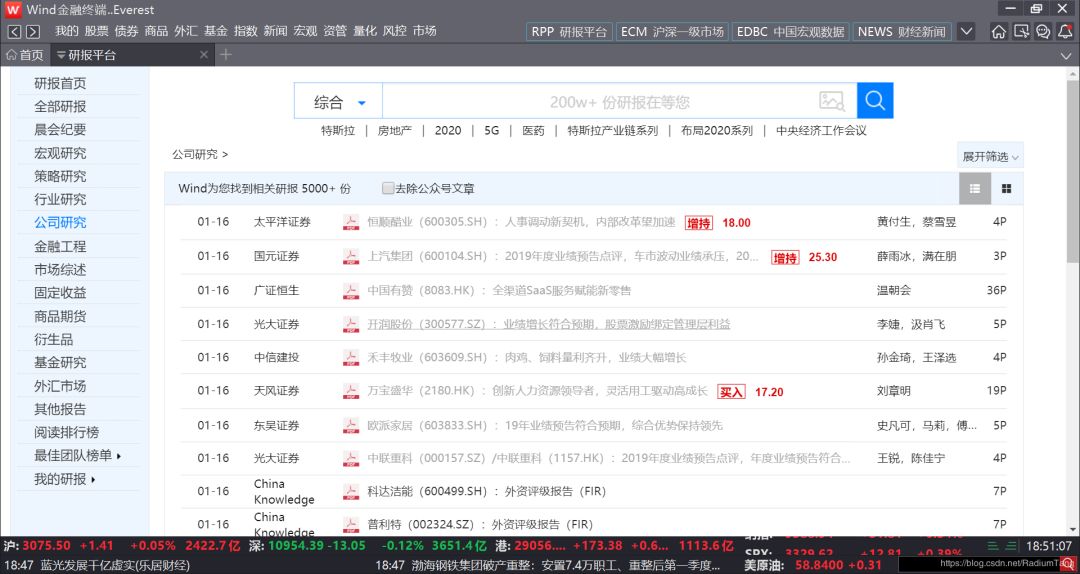1080x574 pixels.
Task: Open the 市场 menu
Action: [x=424, y=31]
